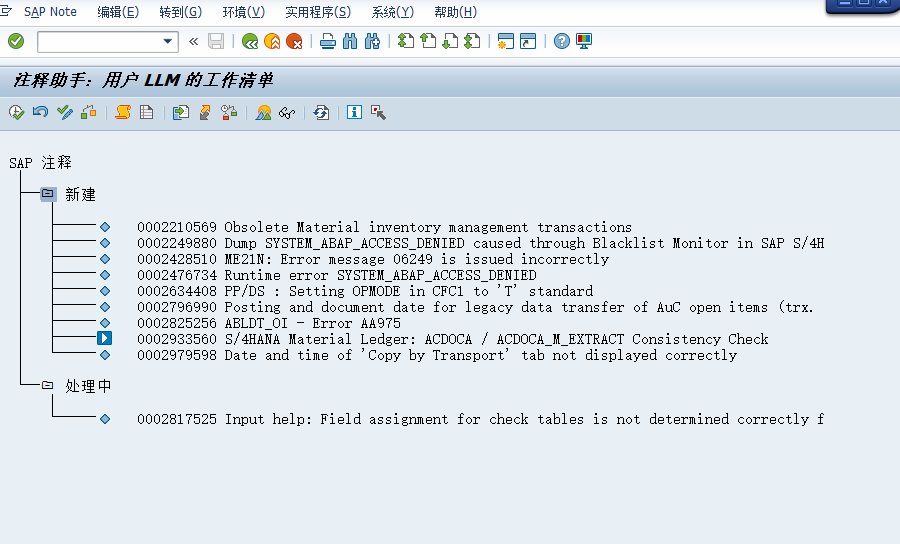Go back with the green Back icon
The image size is (900, 544).
pos(250,41)
